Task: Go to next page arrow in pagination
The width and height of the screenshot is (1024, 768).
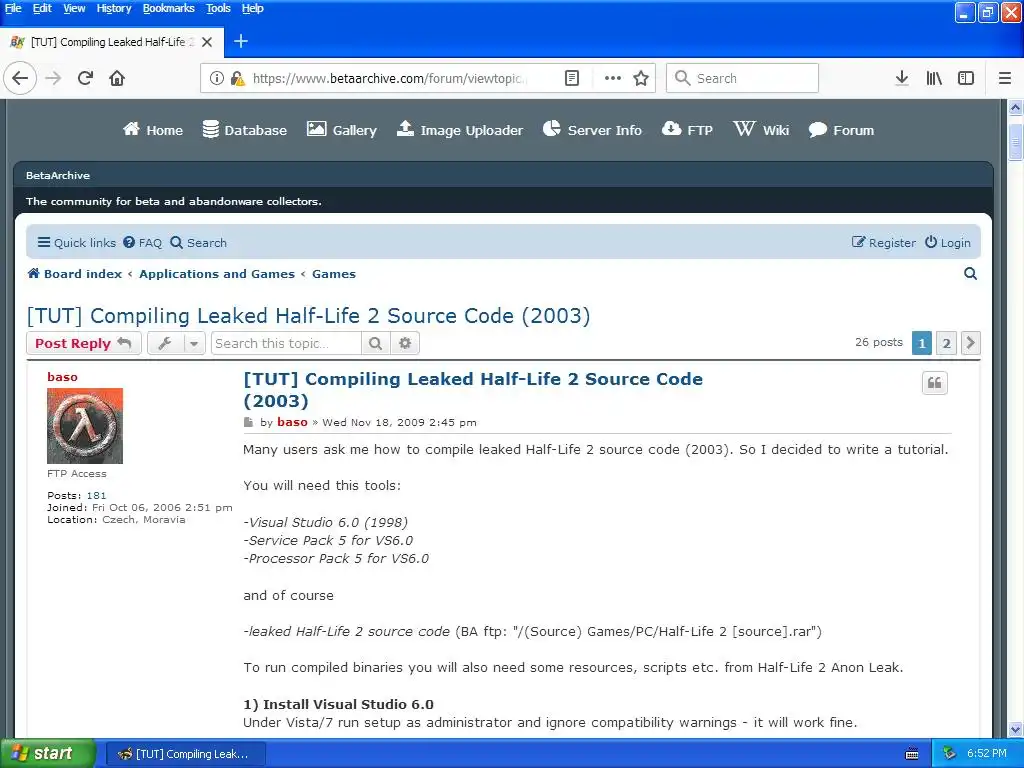Action: click(x=970, y=342)
